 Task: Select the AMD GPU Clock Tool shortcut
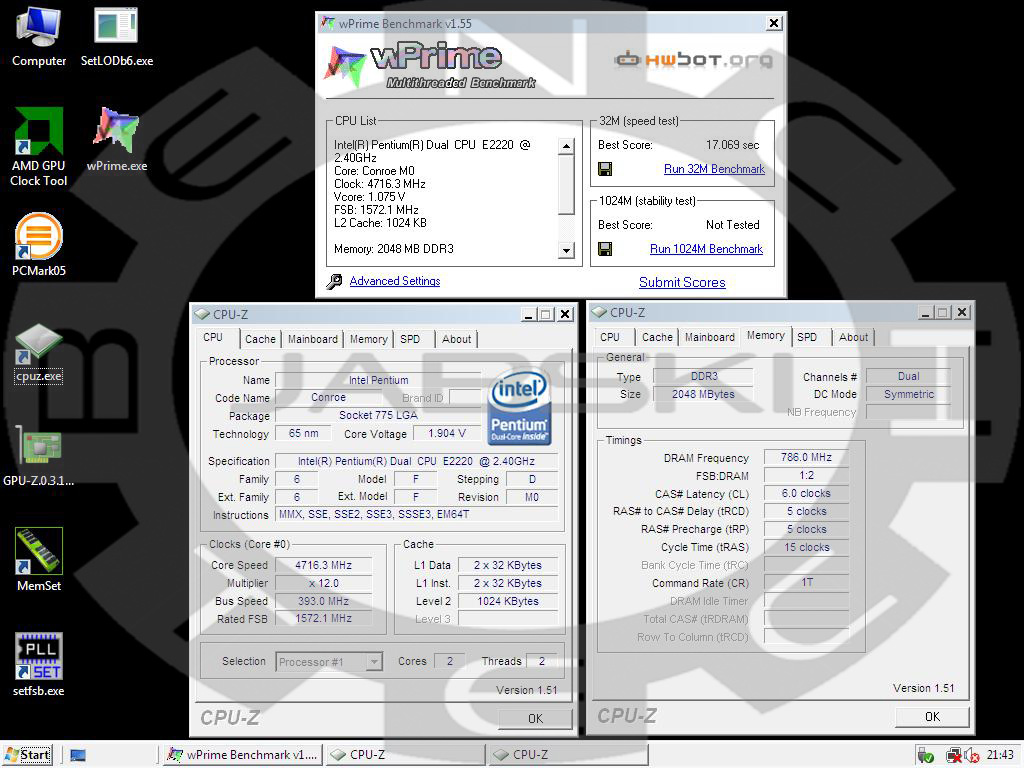click(39, 147)
